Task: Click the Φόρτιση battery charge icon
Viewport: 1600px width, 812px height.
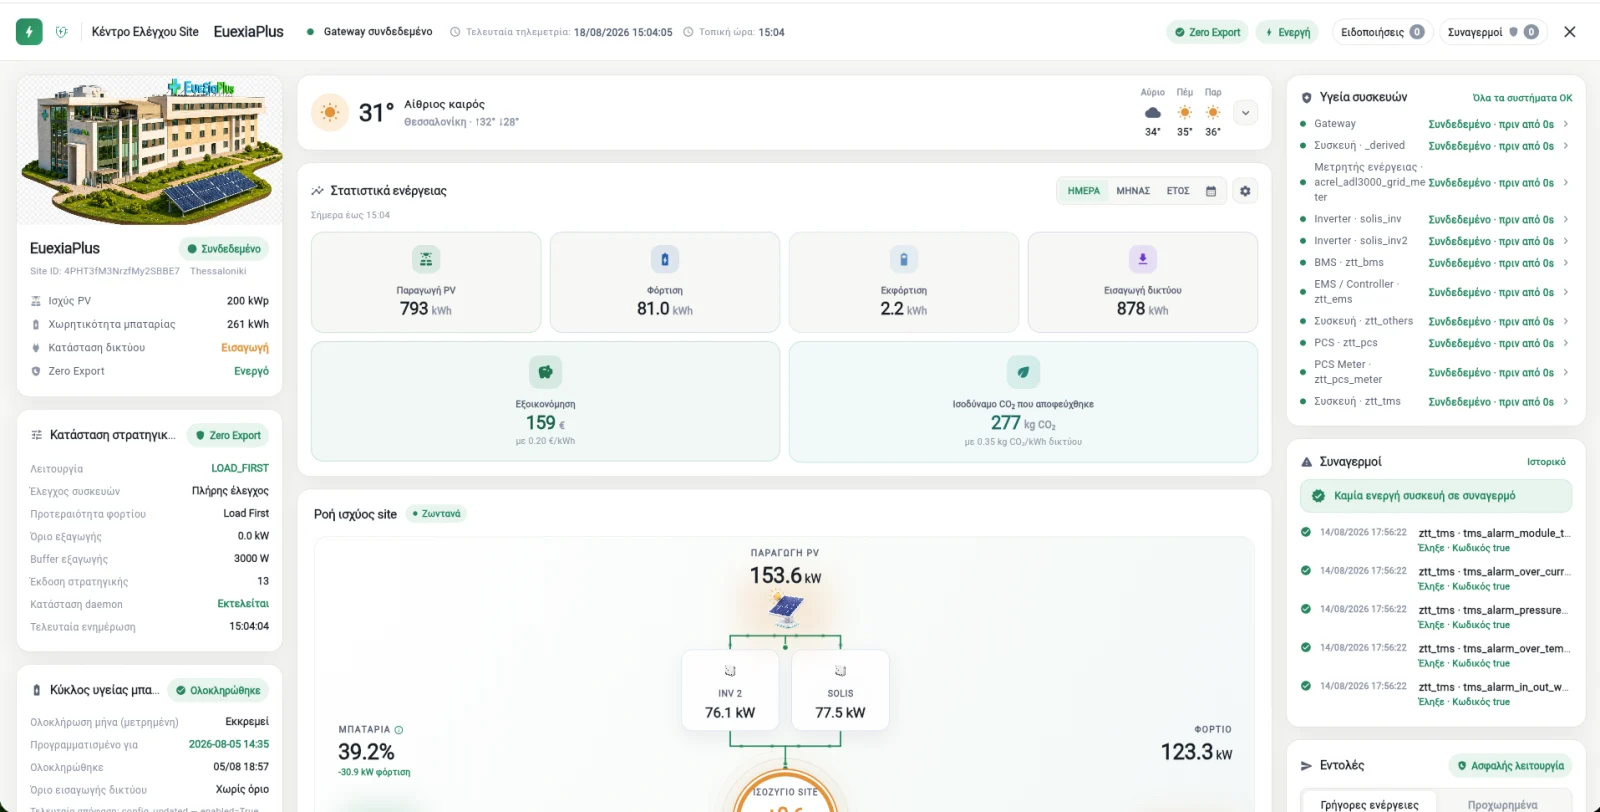Action: coord(665,259)
